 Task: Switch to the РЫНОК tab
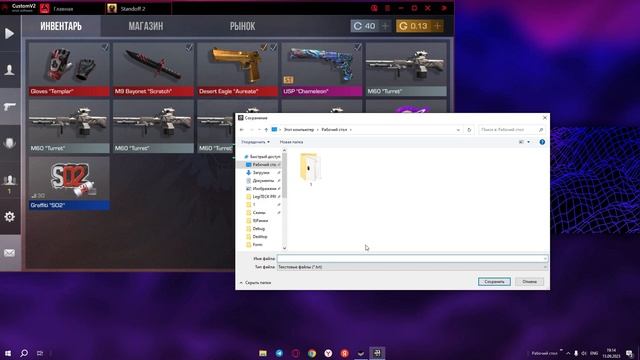pyautogui.click(x=242, y=27)
